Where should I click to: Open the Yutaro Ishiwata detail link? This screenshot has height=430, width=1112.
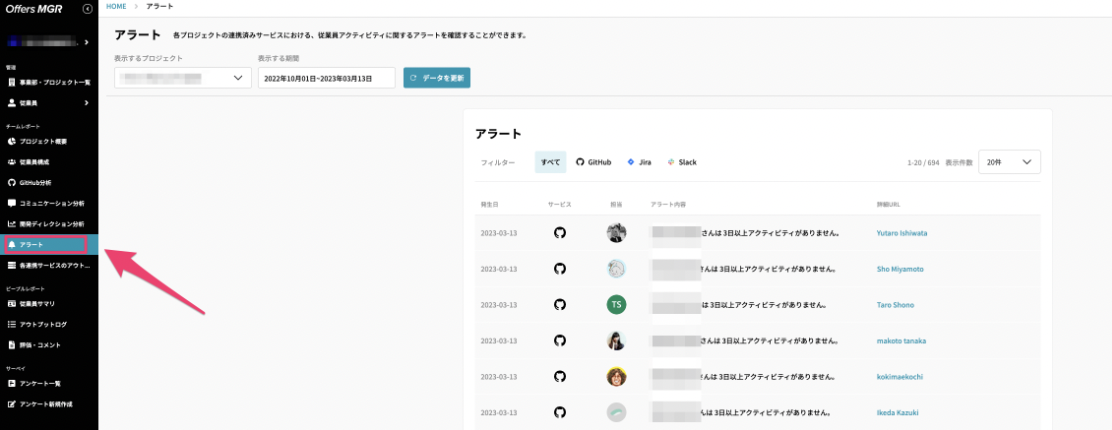coord(901,233)
